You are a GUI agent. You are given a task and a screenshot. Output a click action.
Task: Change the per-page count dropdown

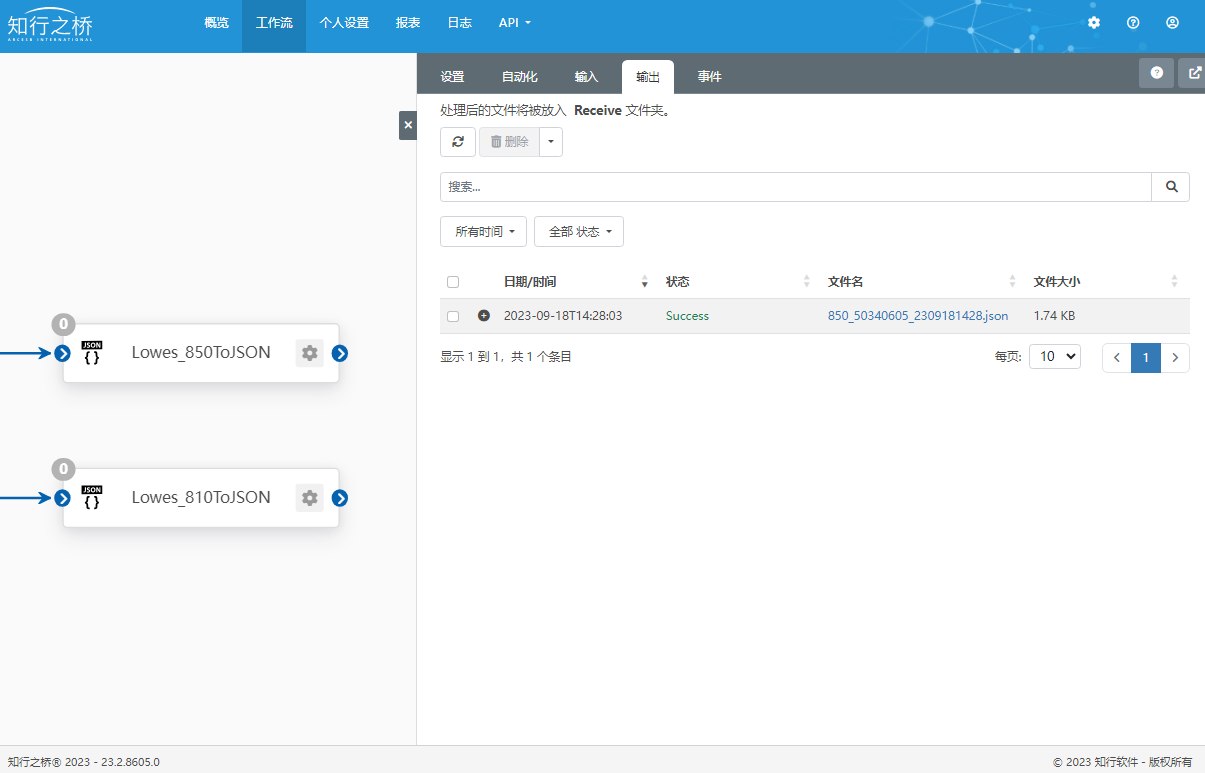click(1055, 357)
